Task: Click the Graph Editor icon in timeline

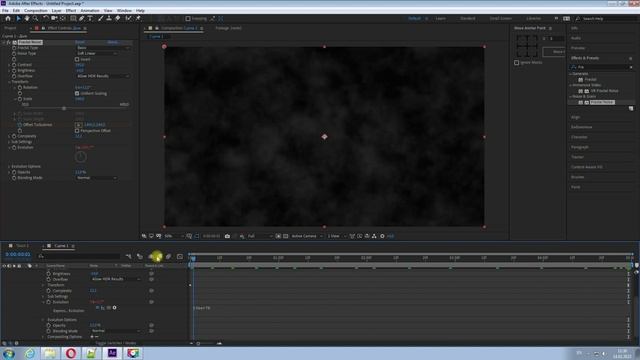Action: tap(180, 256)
